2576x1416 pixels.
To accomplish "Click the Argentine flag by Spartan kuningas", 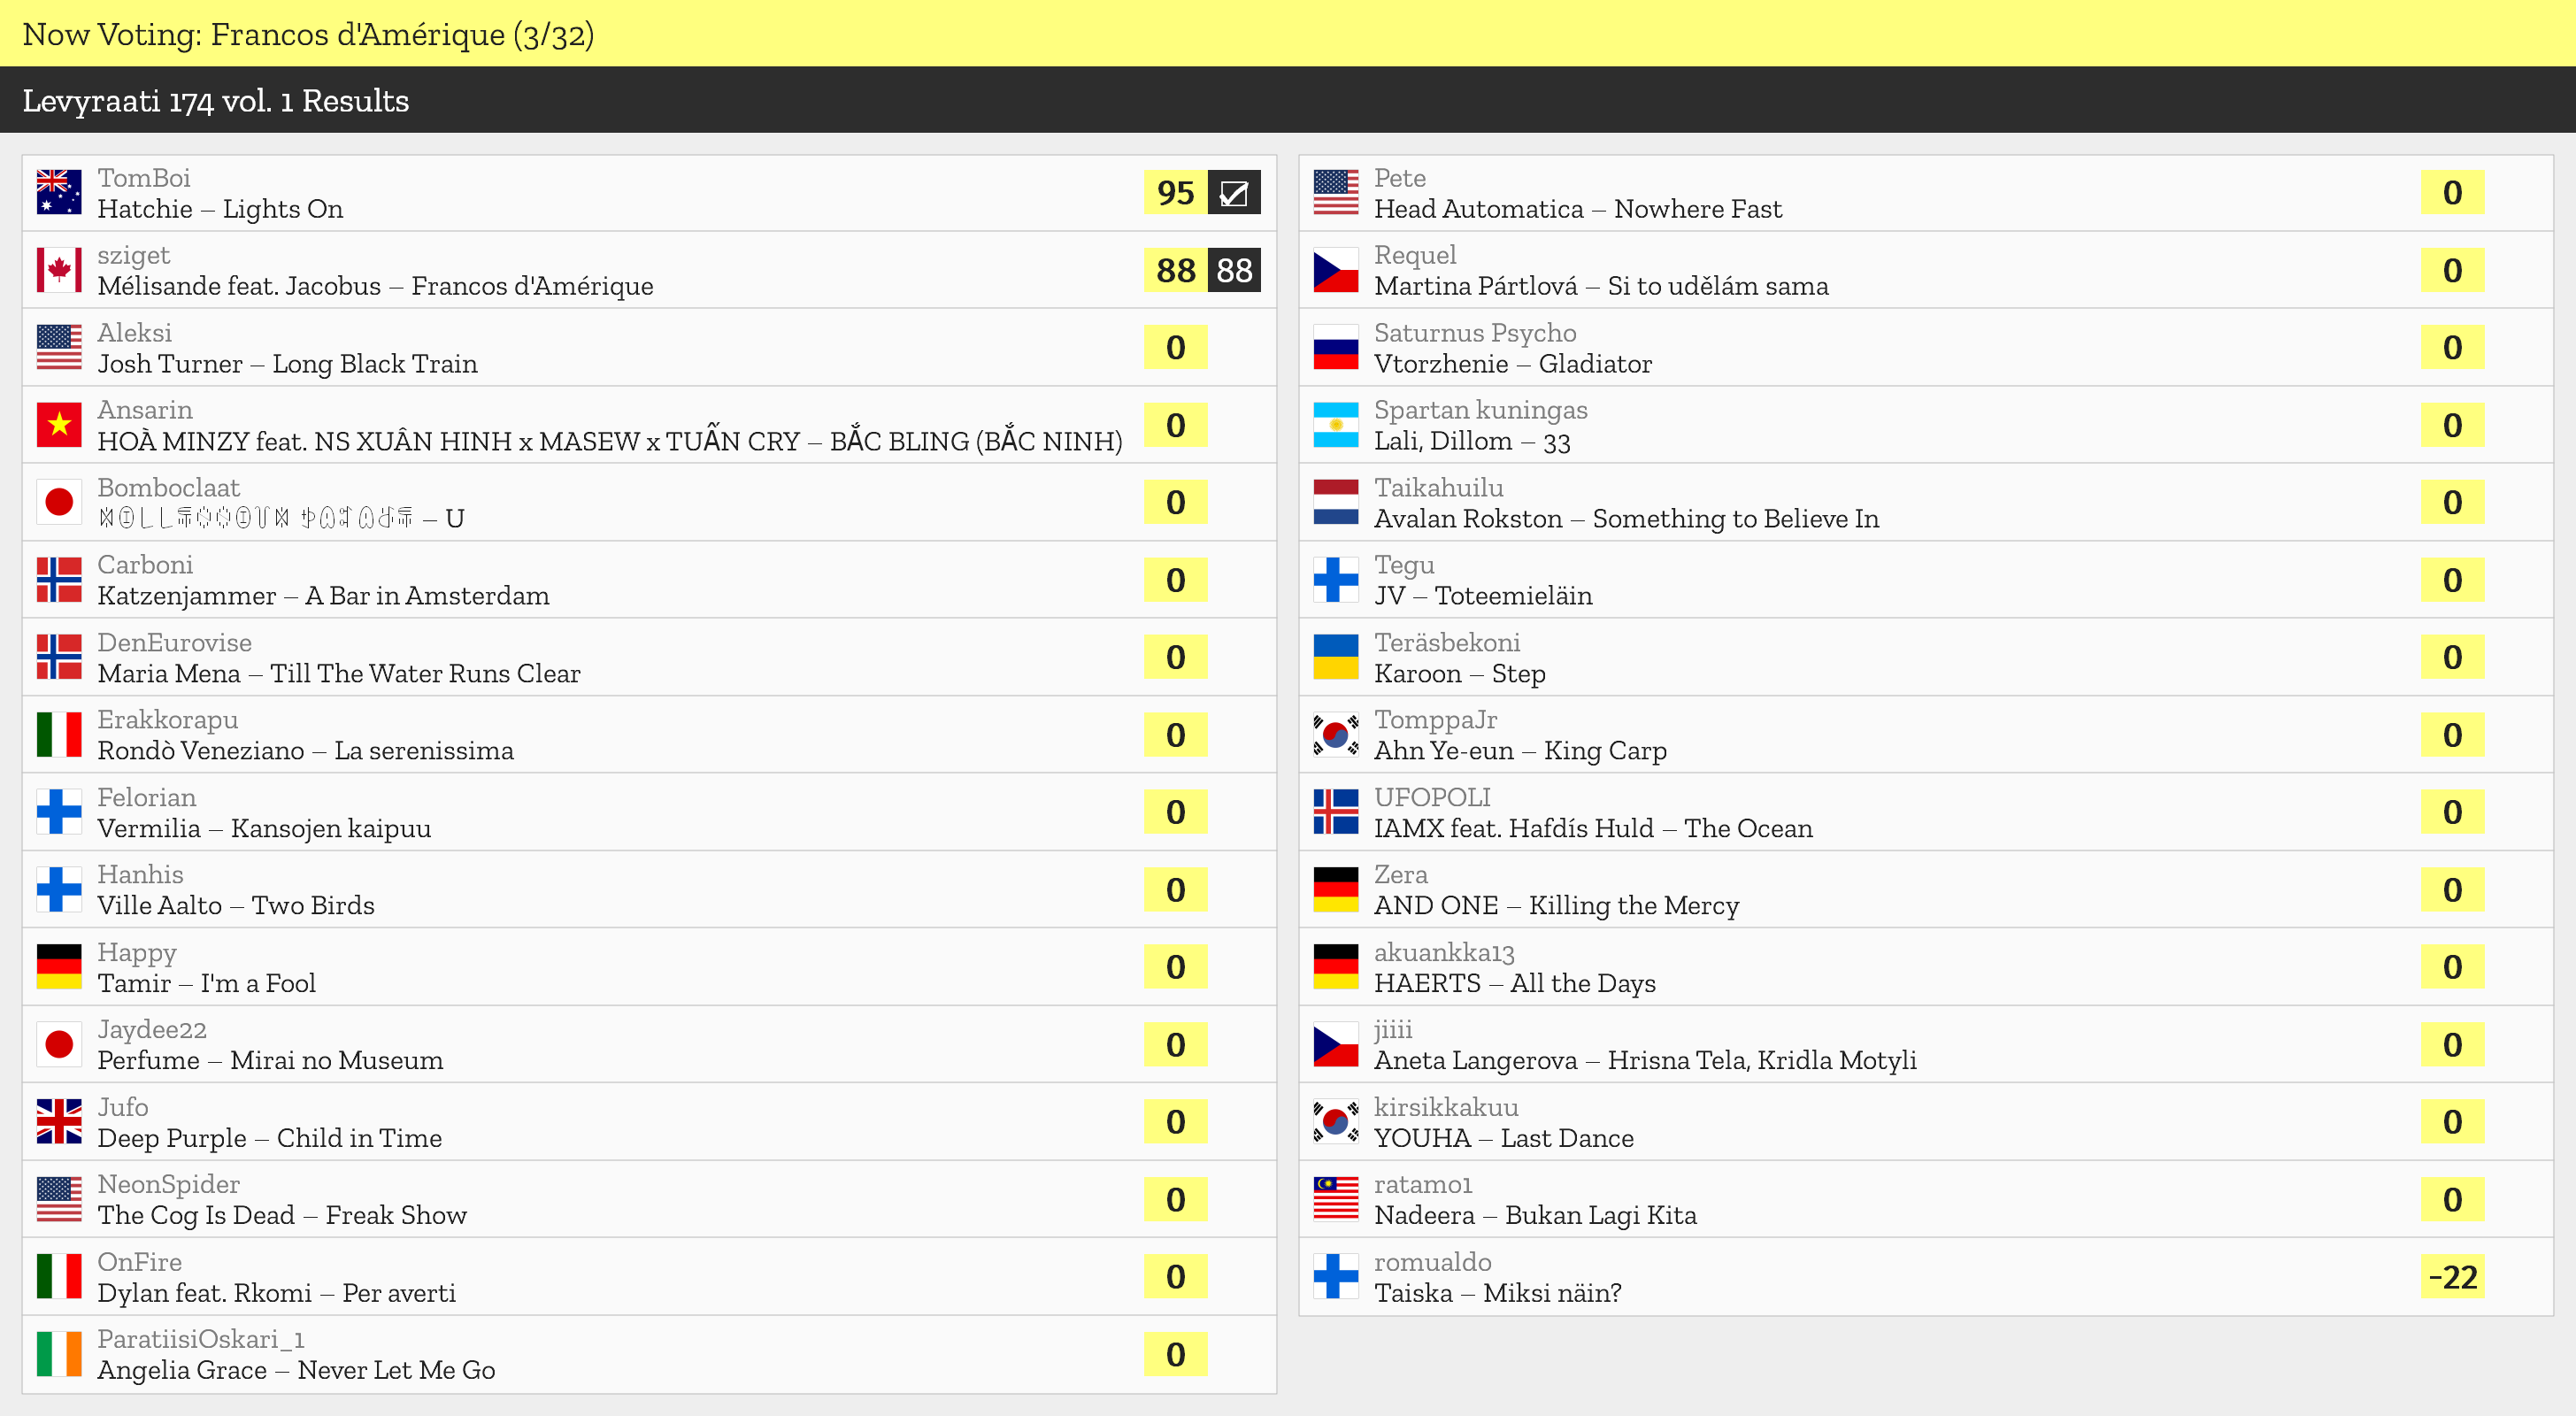I will [1335, 425].
